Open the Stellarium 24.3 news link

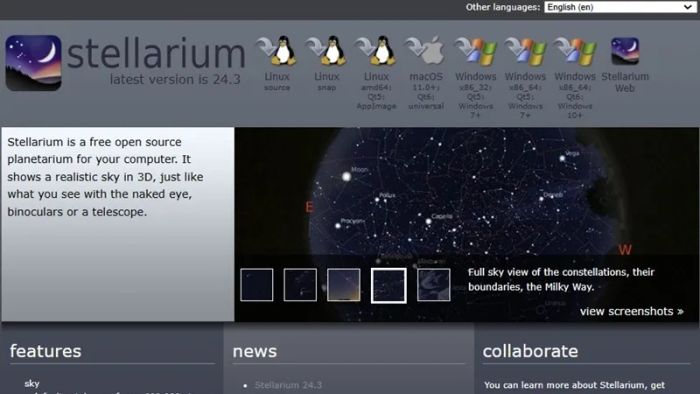point(288,385)
